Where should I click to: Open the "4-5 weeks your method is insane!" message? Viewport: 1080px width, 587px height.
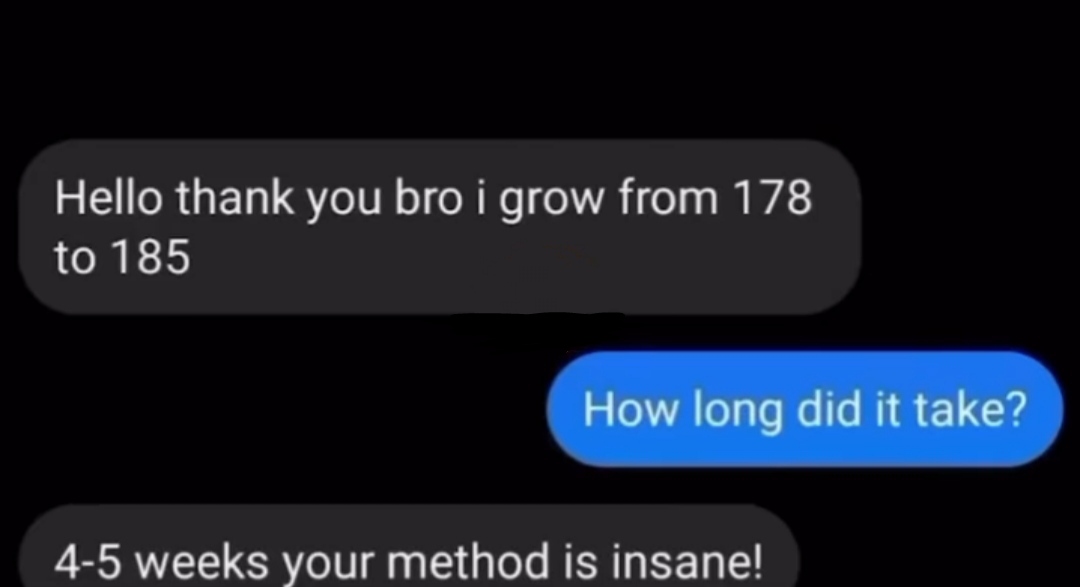408,548
